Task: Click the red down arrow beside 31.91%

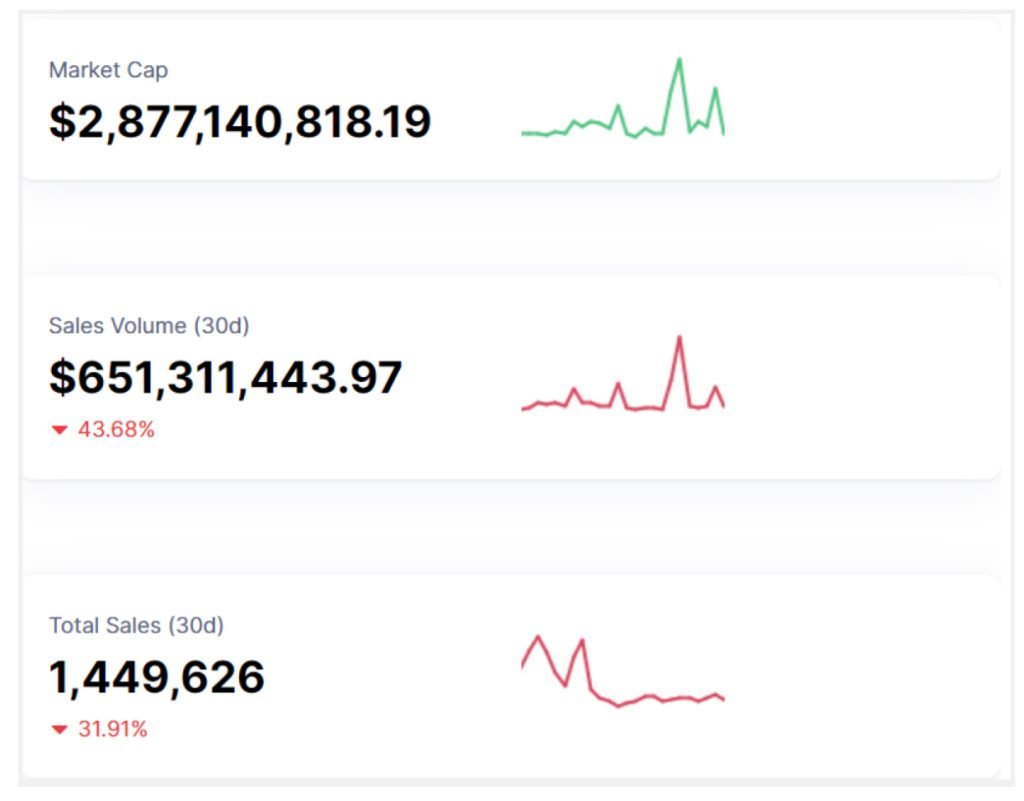Action: click(x=59, y=730)
